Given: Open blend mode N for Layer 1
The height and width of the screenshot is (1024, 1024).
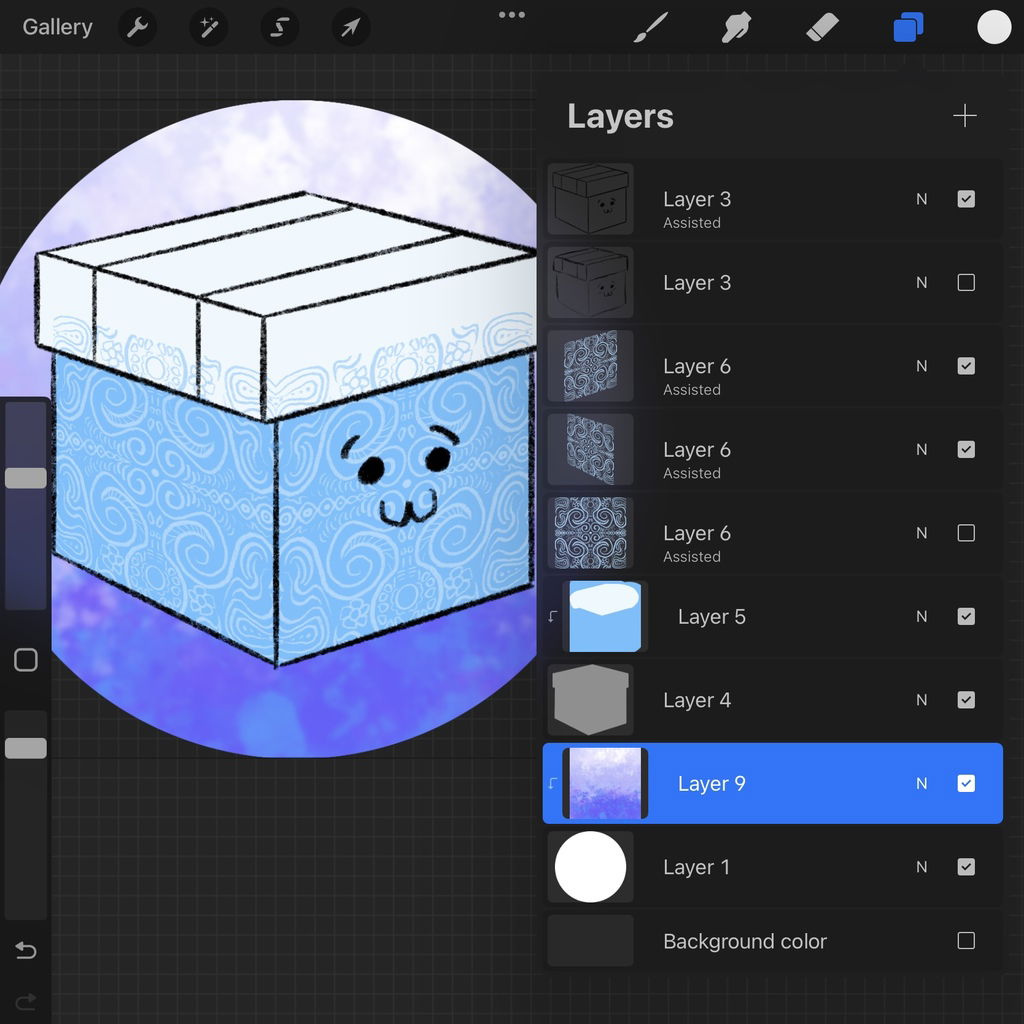Looking at the screenshot, I should (x=922, y=867).
